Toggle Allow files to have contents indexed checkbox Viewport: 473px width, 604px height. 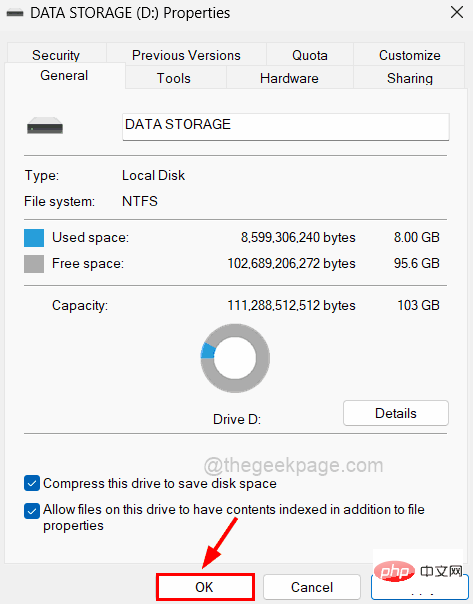(32, 511)
